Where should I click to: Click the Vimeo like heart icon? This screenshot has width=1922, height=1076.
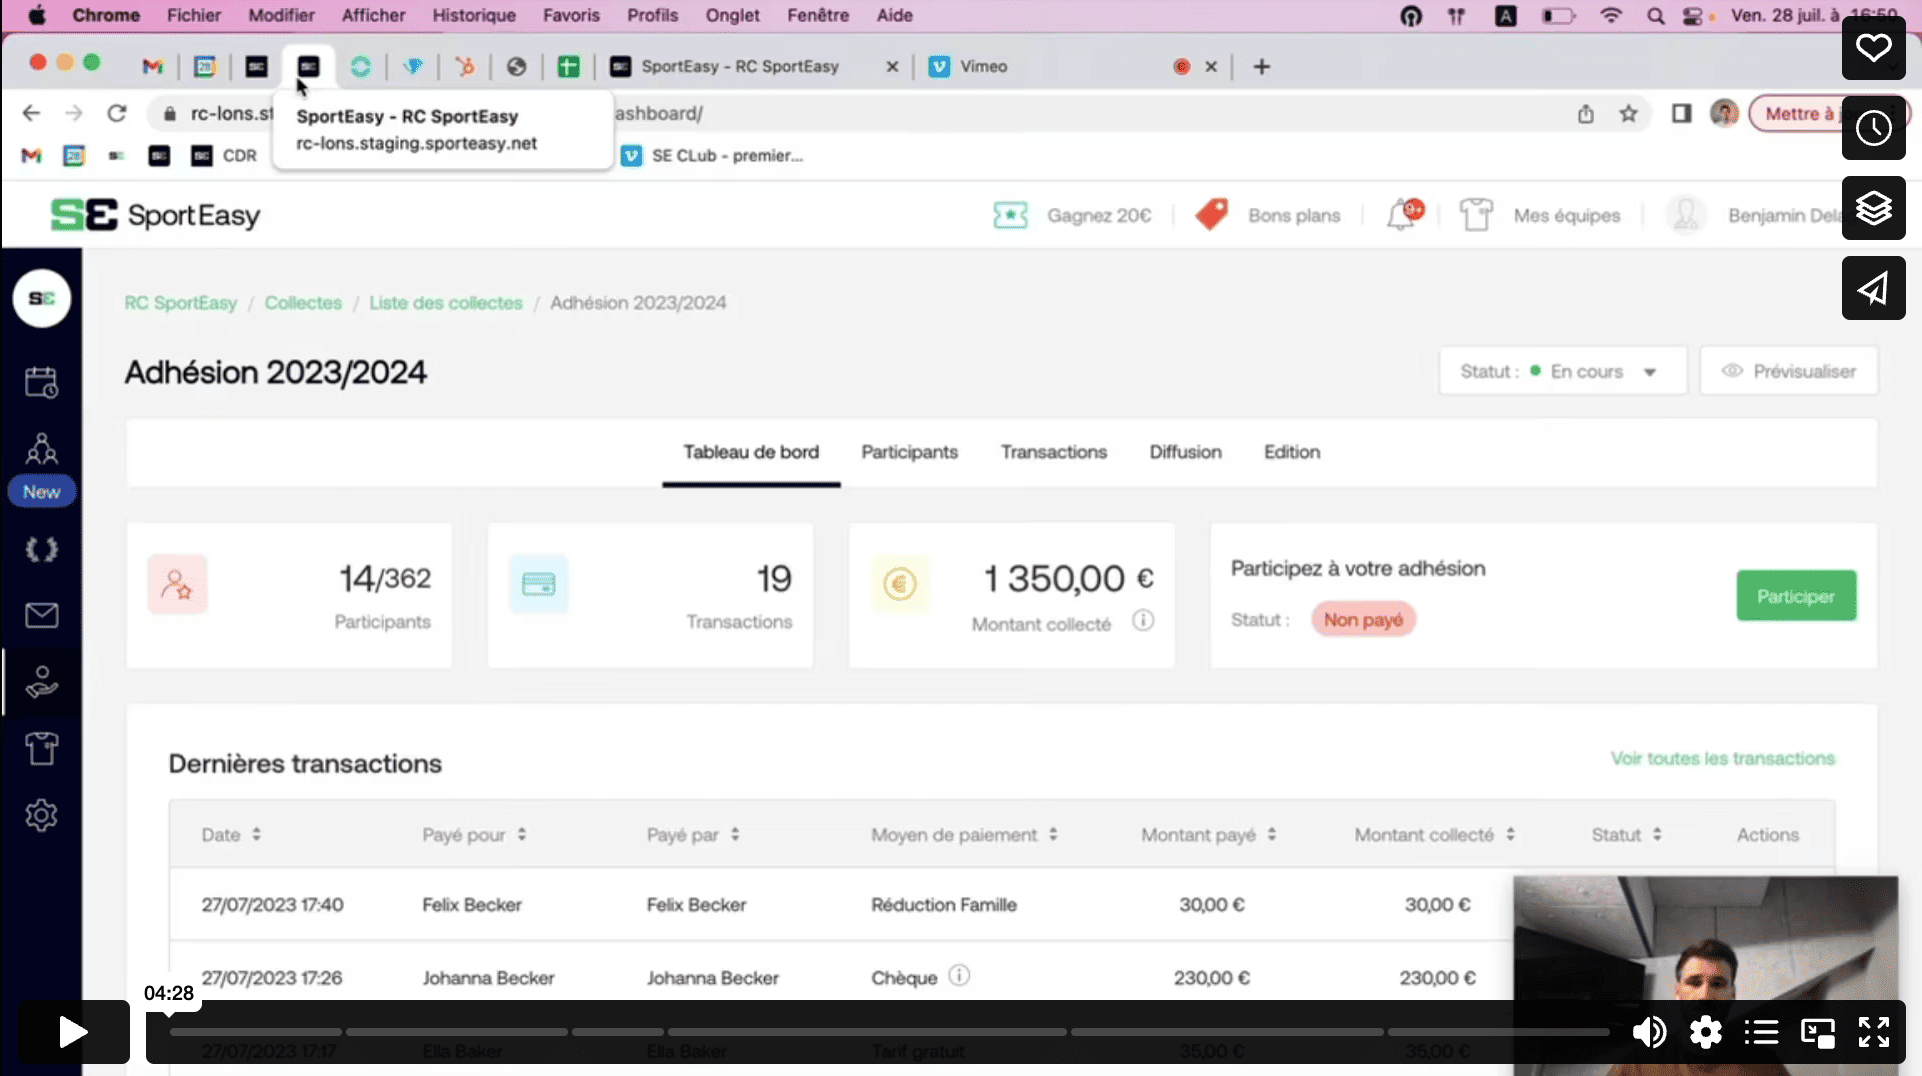point(1873,48)
